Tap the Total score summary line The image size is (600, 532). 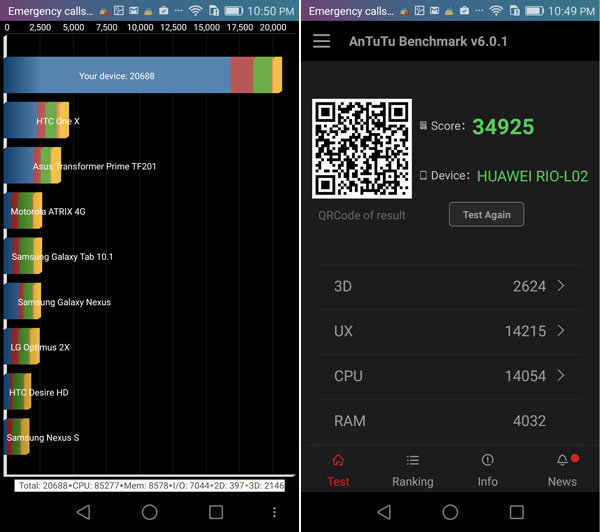point(150,486)
